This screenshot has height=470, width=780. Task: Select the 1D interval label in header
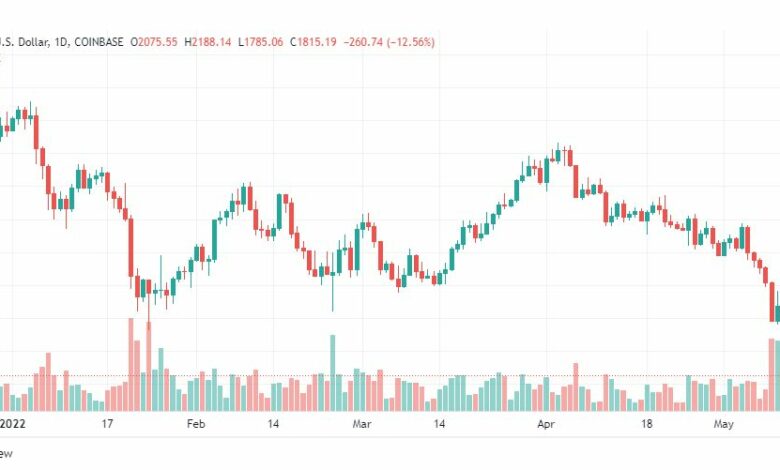tap(61, 42)
